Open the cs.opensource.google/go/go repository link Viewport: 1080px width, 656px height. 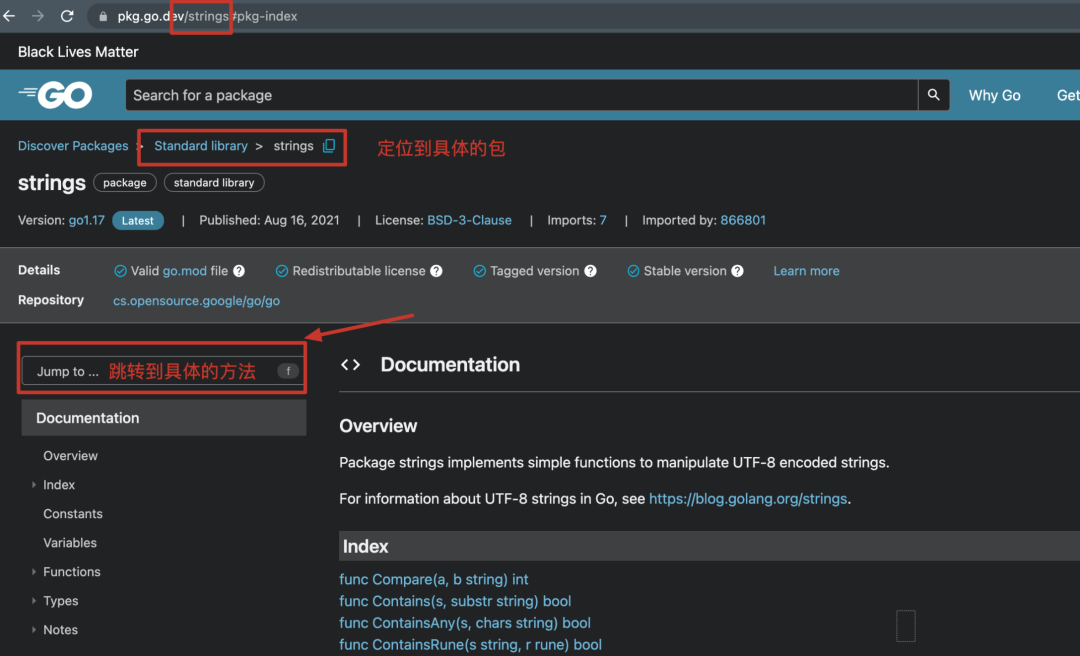(196, 300)
